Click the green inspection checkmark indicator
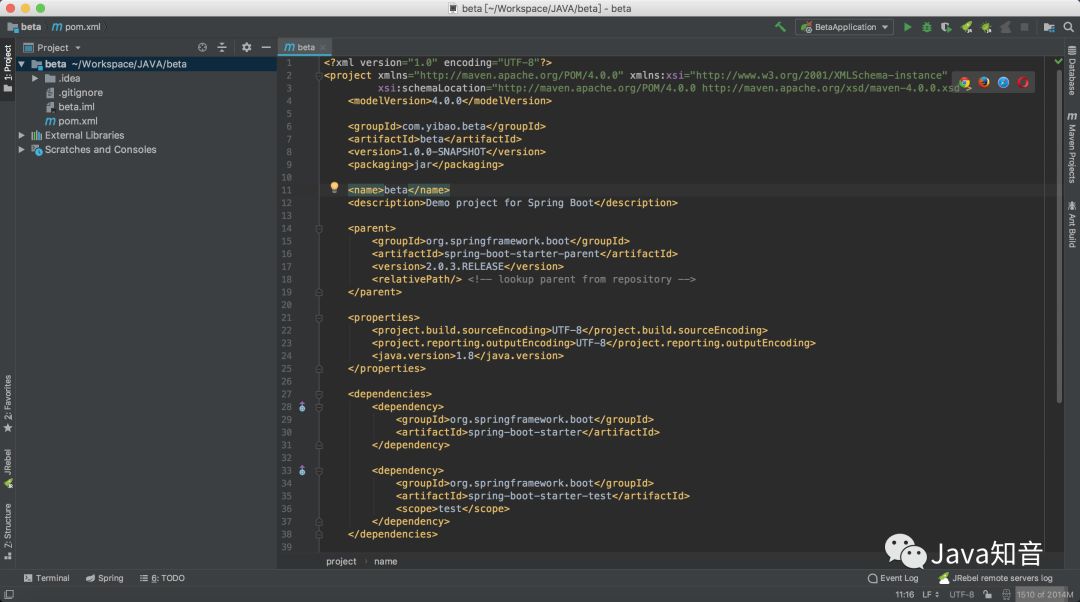 [1059, 61]
